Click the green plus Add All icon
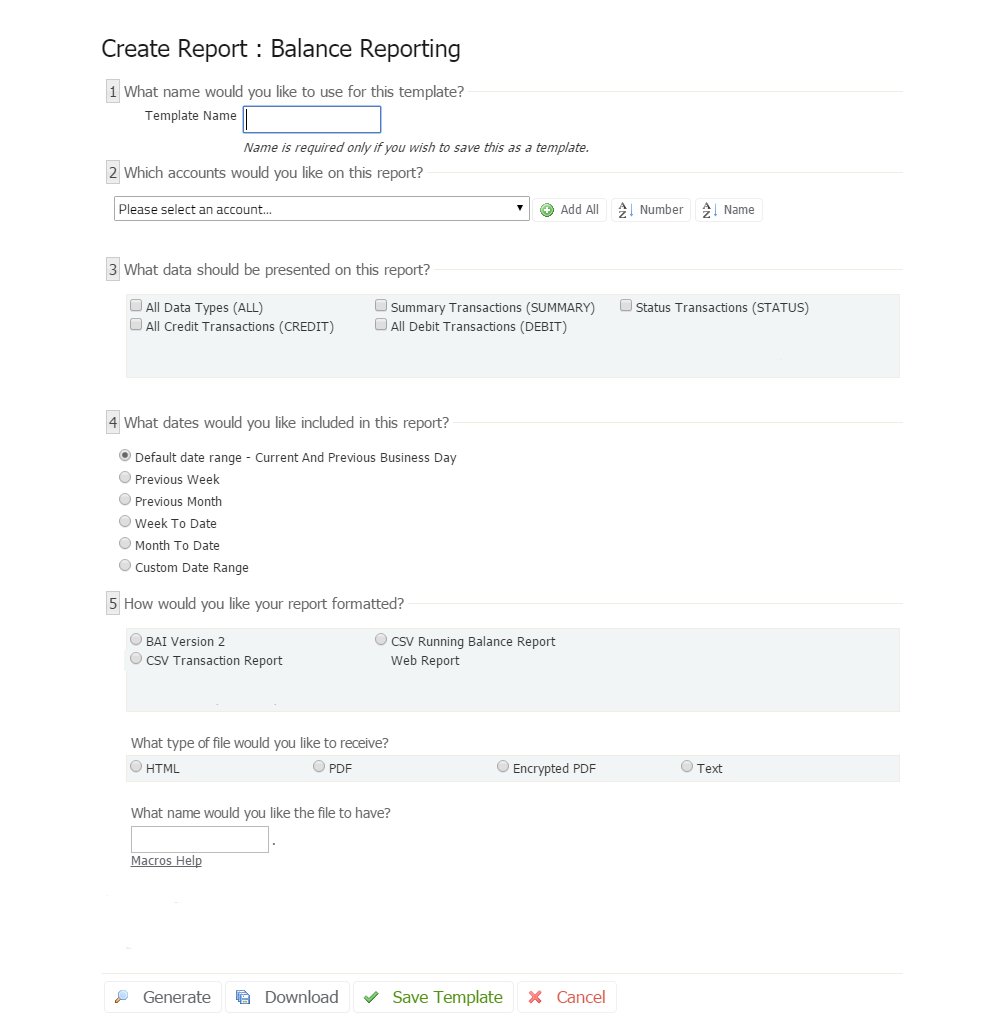The image size is (1000, 1021). pos(547,210)
